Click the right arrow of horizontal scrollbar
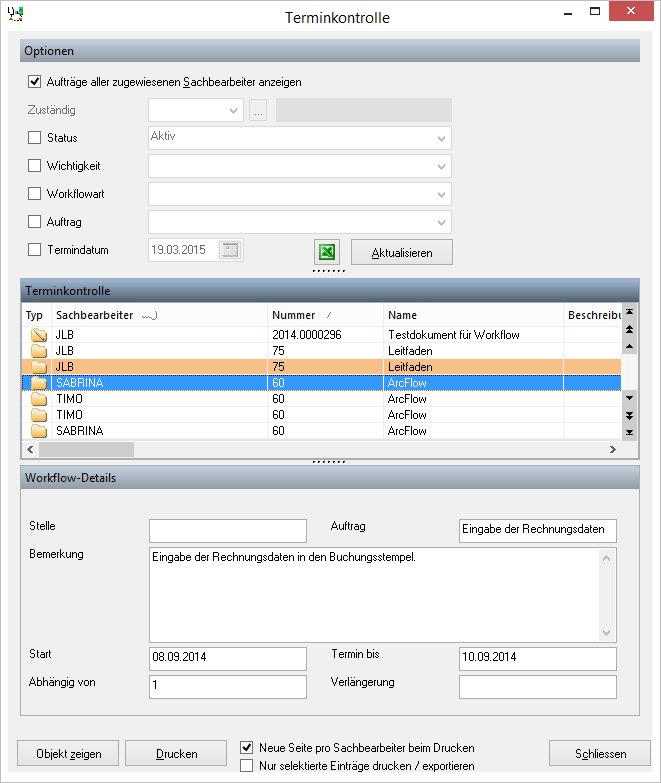The height and width of the screenshot is (783, 661). (613, 449)
